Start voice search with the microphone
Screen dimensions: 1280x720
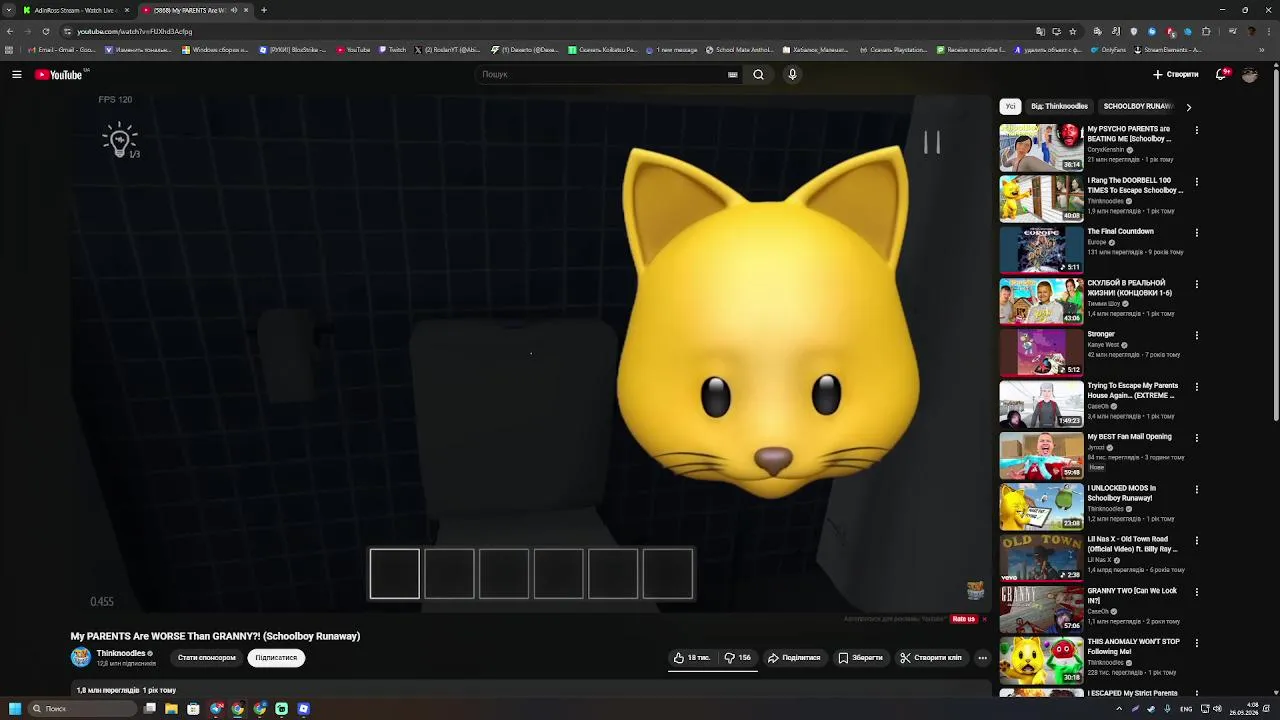(792, 74)
